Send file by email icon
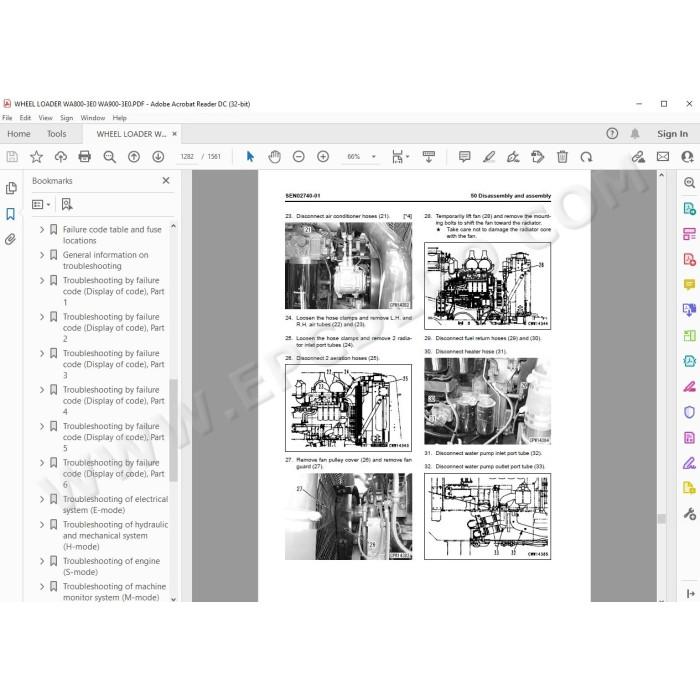The image size is (700, 700). pyautogui.click(x=663, y=157)
